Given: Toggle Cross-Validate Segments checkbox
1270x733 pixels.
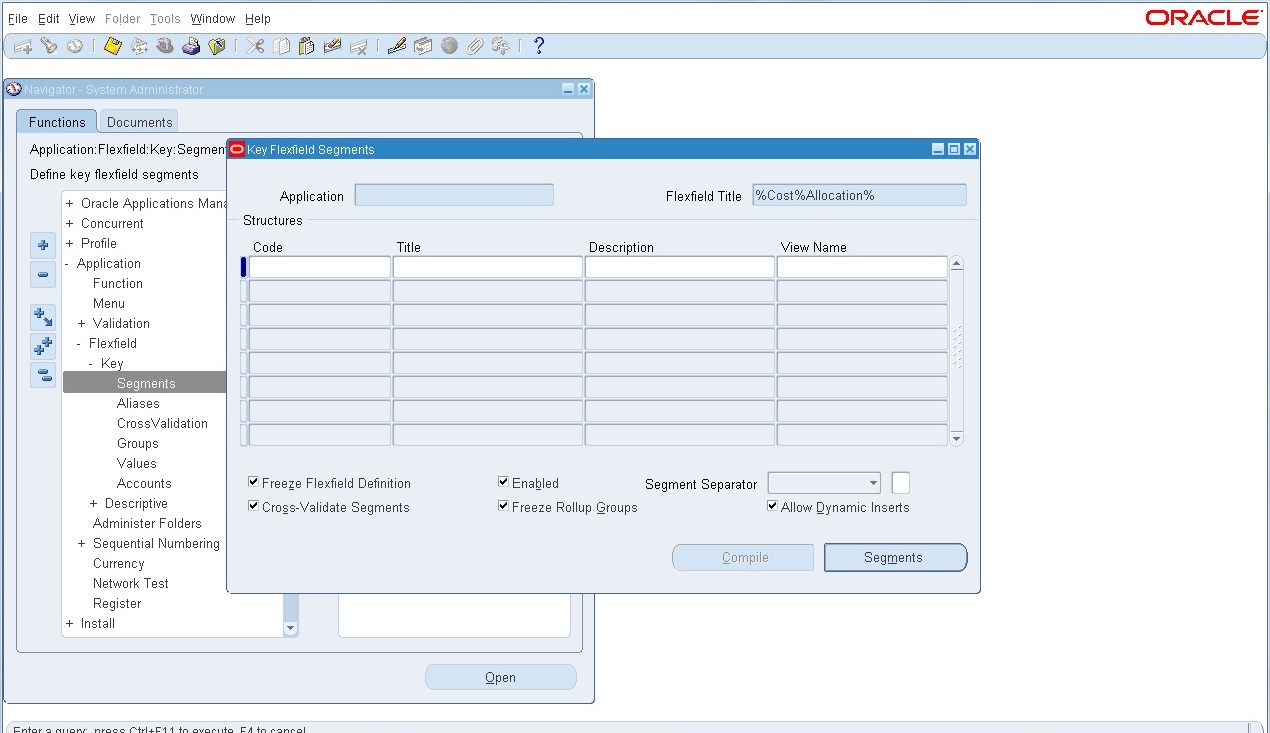Looking at the screenshot, I should [254, 506].
